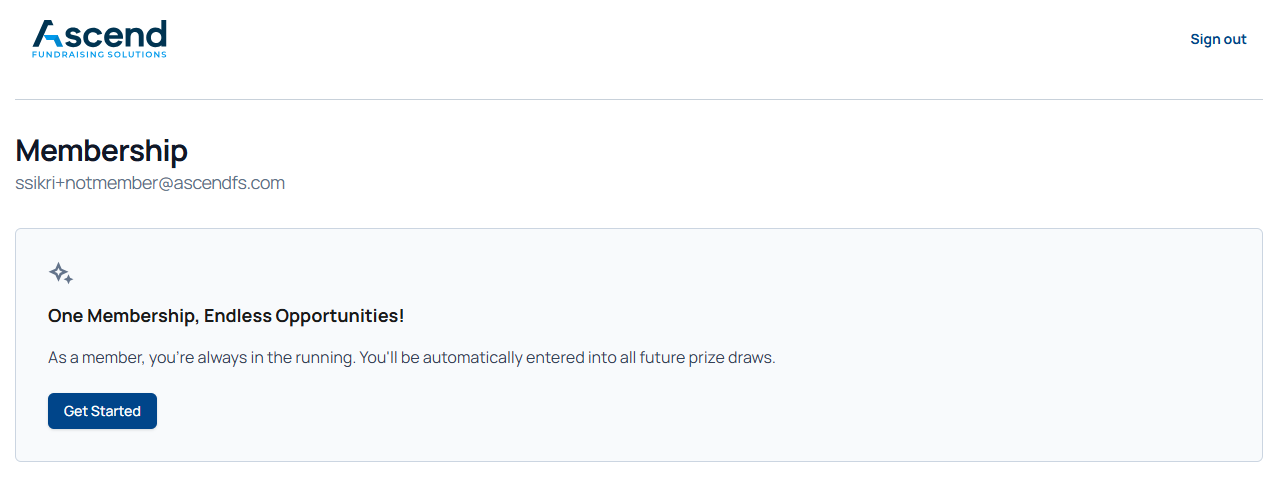Click the word running in the card description
Viewport: 1288px width, 503px height.
point(322,358)
